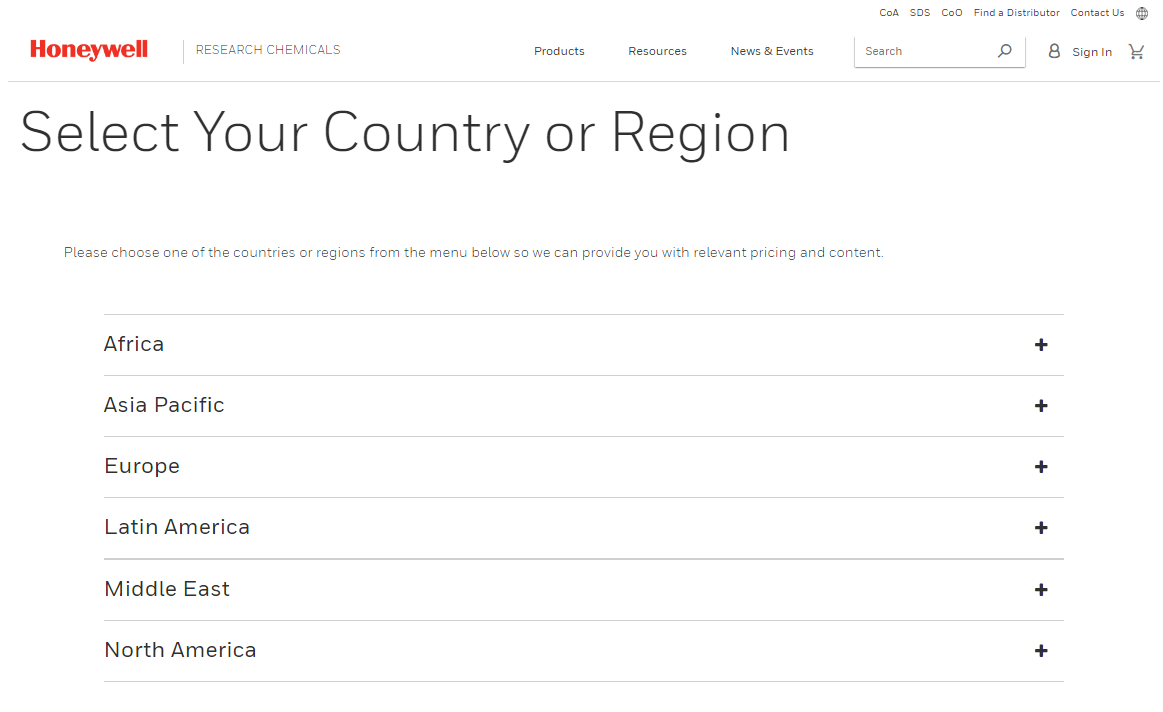Open the CoA link

(889, 13)
